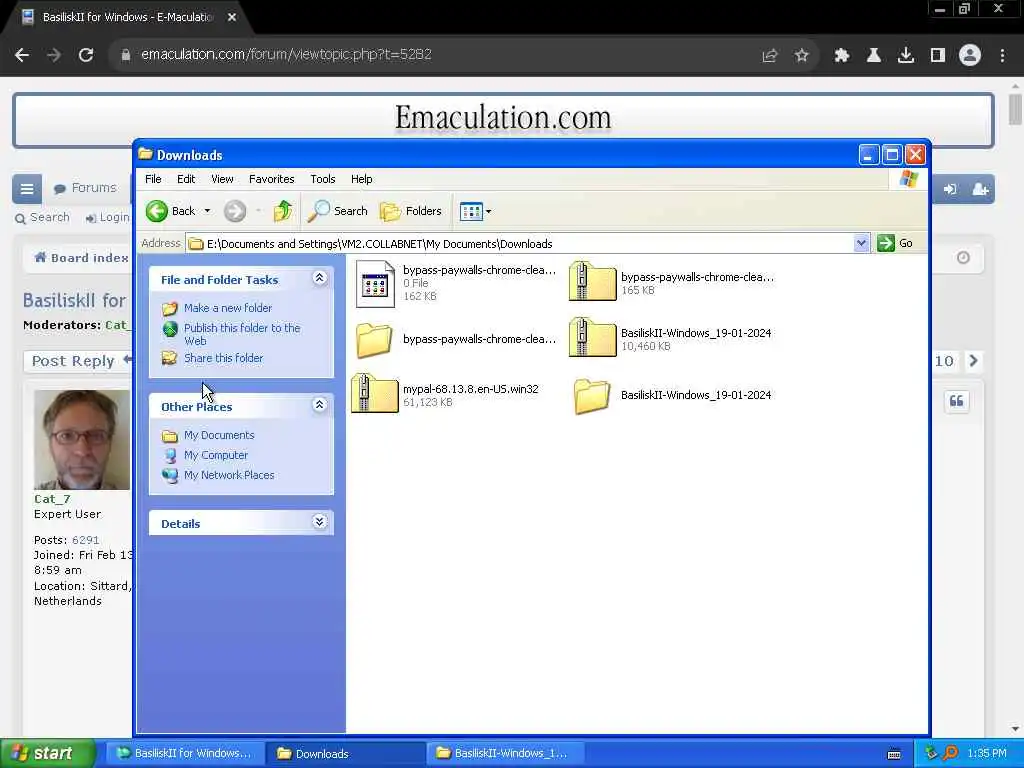Click the mypal-68.13.8.en-US.win32 file name

pyautogui.click(x=470, y=389)
